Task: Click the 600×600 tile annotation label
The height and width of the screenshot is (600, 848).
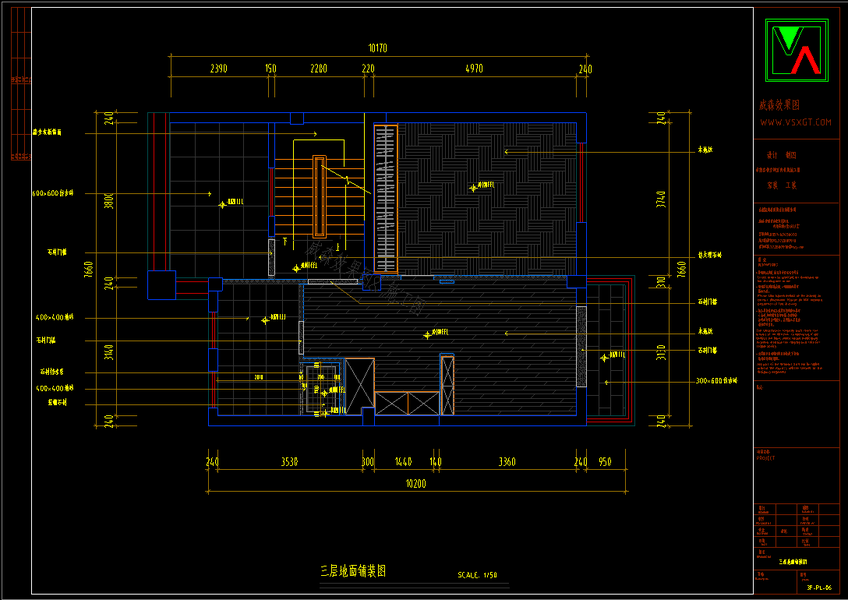Action: [x=52, y=193]
